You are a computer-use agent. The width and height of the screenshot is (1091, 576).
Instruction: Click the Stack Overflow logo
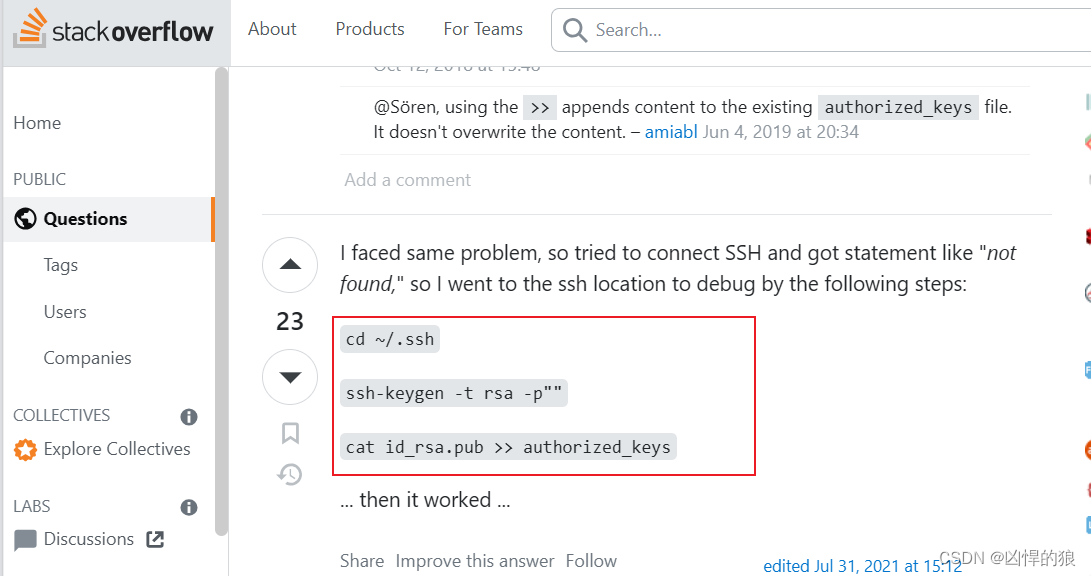(113, 29)
